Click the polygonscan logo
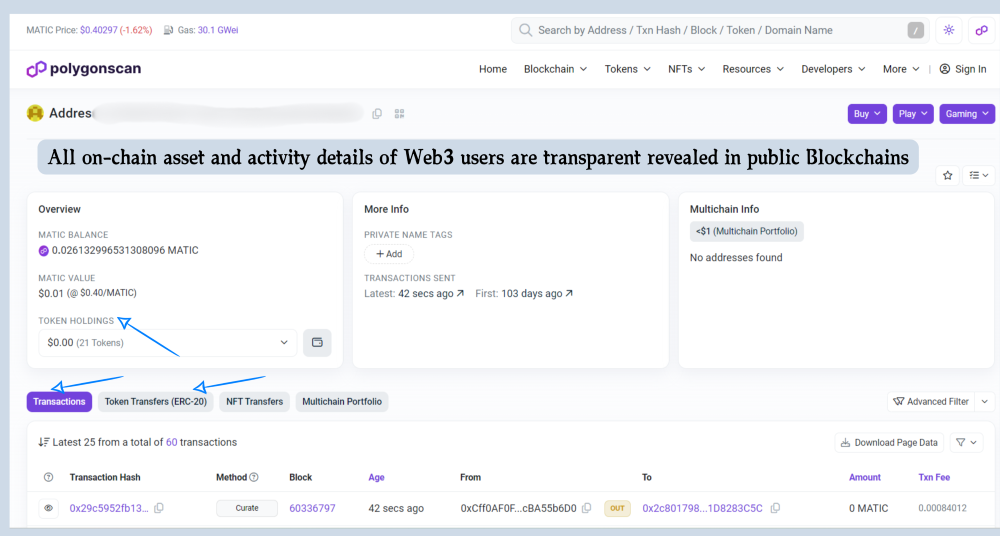Screen dimensions: 1000x536 [84, 69]
